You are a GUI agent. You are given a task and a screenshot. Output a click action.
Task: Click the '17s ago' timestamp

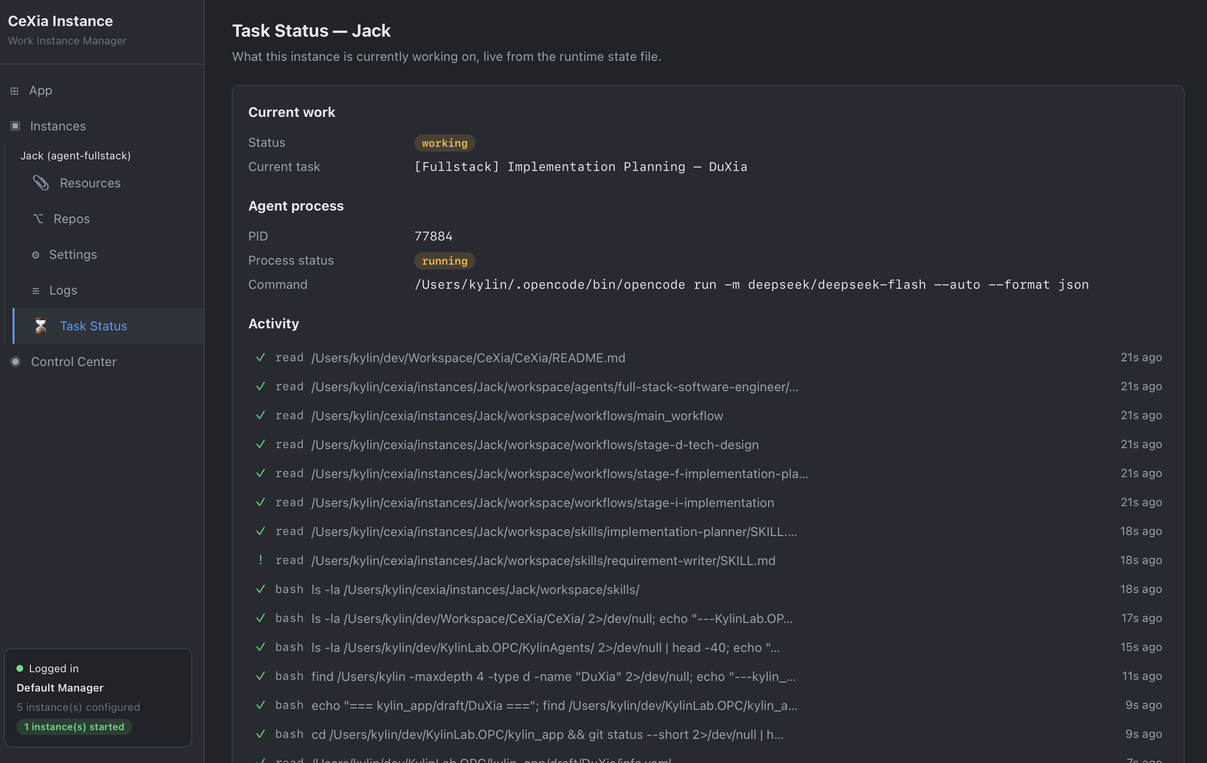[x=1141, y=618]
